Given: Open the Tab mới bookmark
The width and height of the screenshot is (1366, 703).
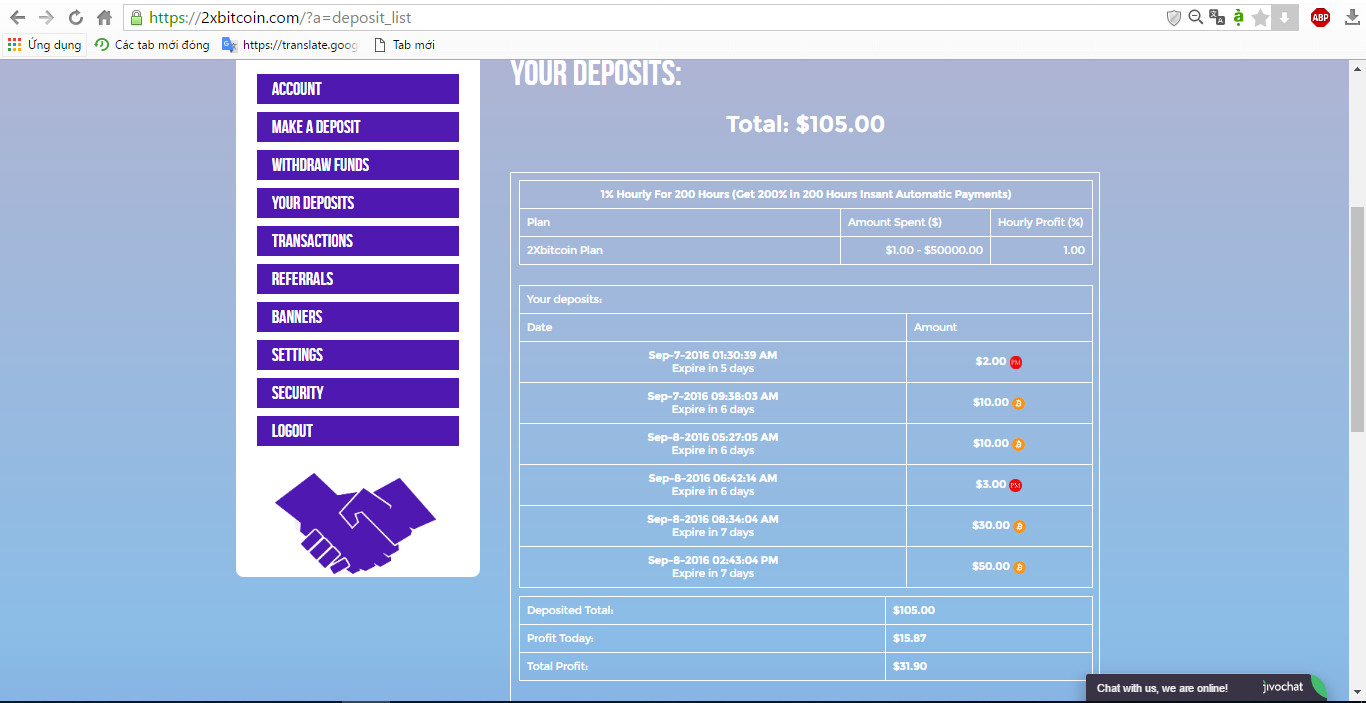Looking at the screenshot, I should click(x=404, y=45).
